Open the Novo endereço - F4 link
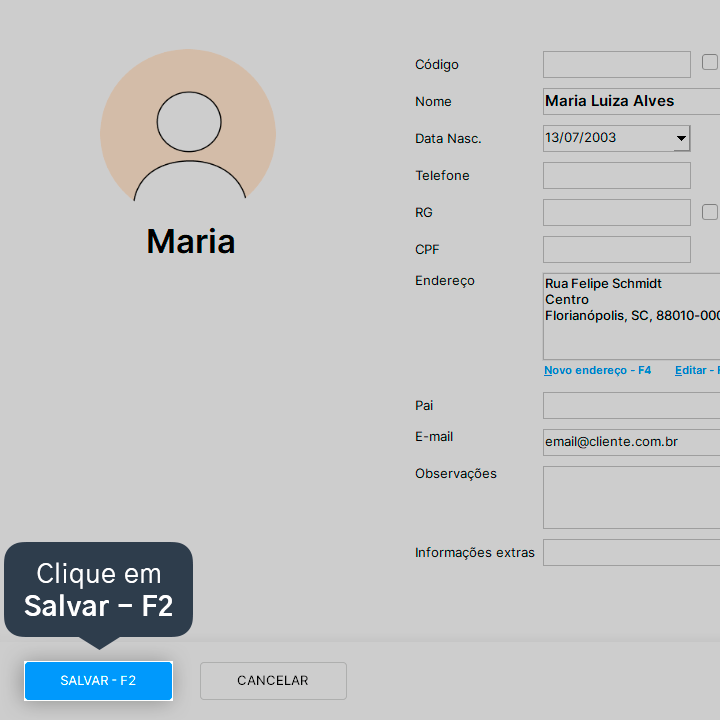 [597, 370]
